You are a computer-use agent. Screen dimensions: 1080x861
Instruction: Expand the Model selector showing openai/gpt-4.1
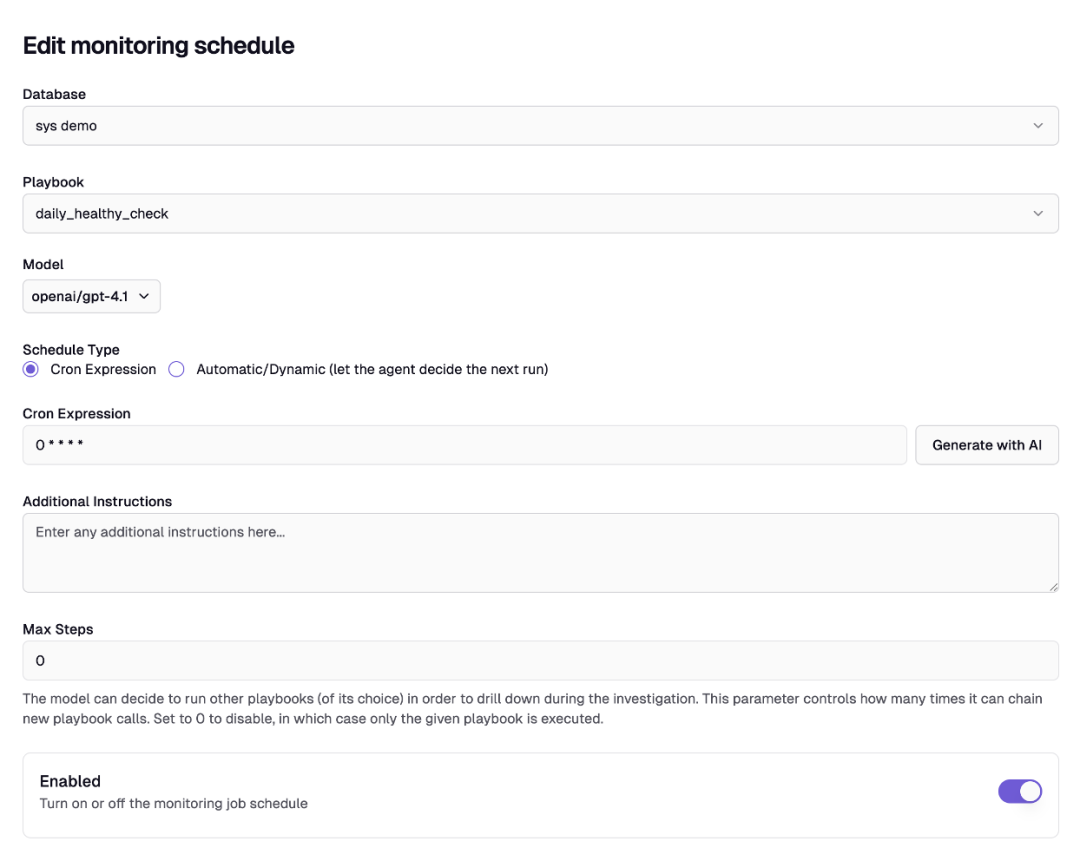[x=90, y=297]
